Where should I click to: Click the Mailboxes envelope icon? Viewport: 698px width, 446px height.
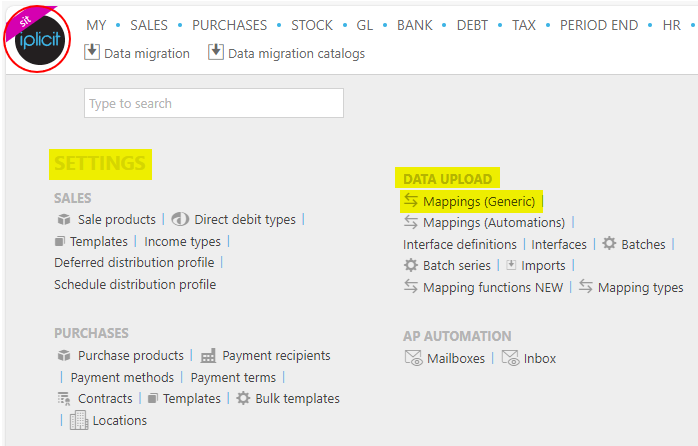pos(413,358)
